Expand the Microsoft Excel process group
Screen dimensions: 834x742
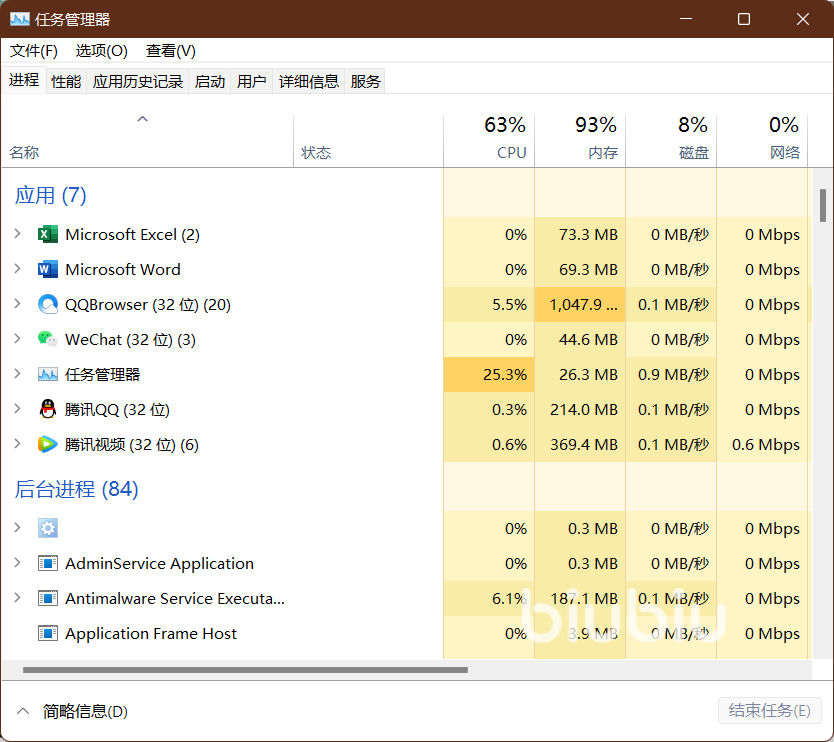17,234
